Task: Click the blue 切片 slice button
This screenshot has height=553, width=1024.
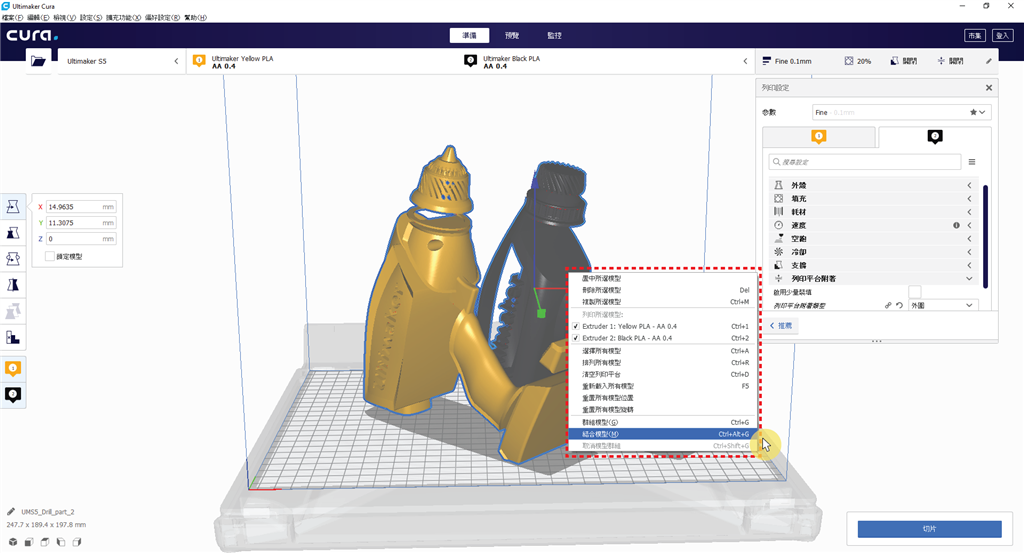Action: click(929, 527)
